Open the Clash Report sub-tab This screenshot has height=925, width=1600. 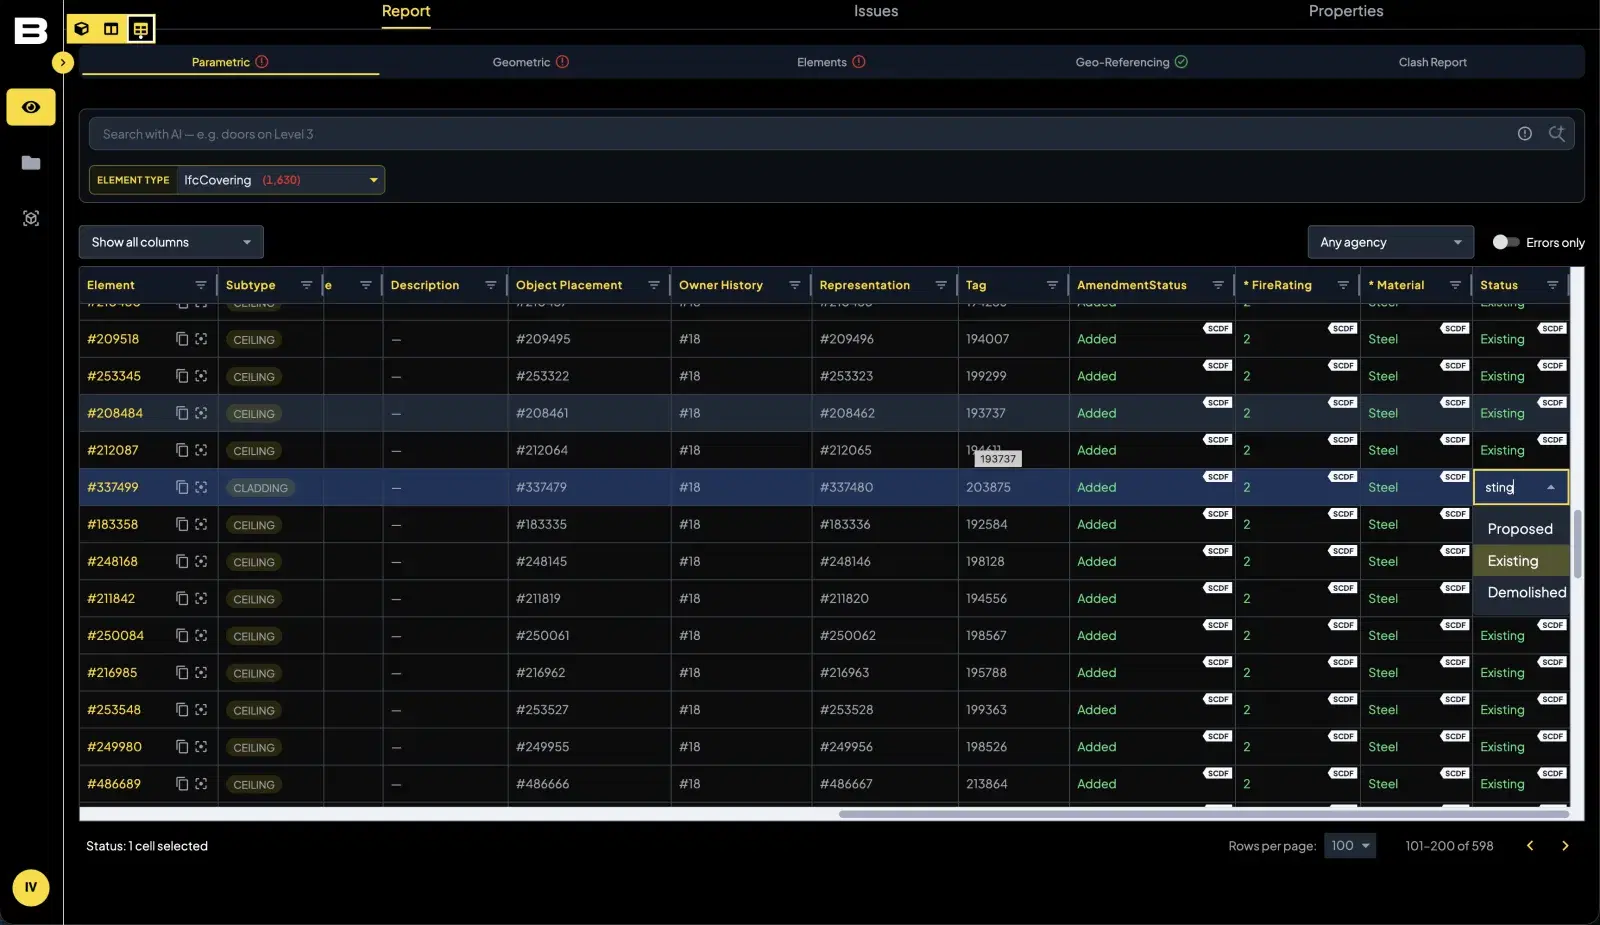tap(1432, 62)
